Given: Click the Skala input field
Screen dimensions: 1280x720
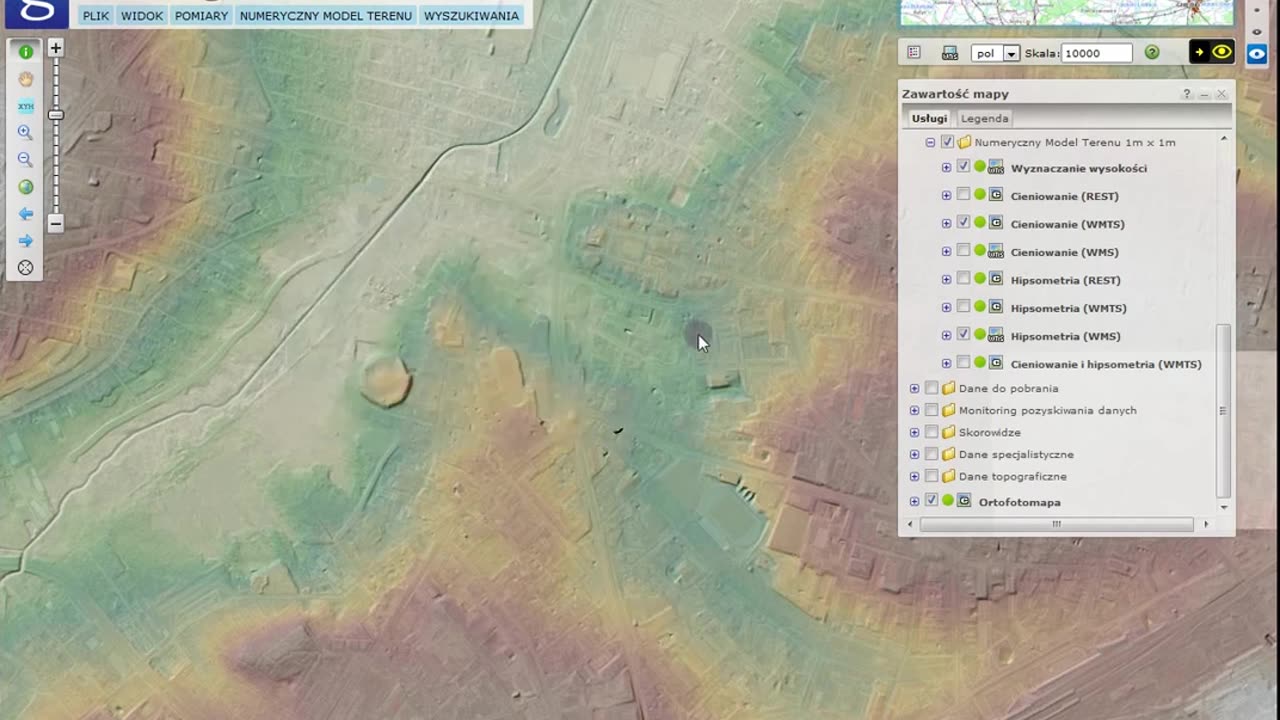Looking at the screenshot, I should point(1097,53).
